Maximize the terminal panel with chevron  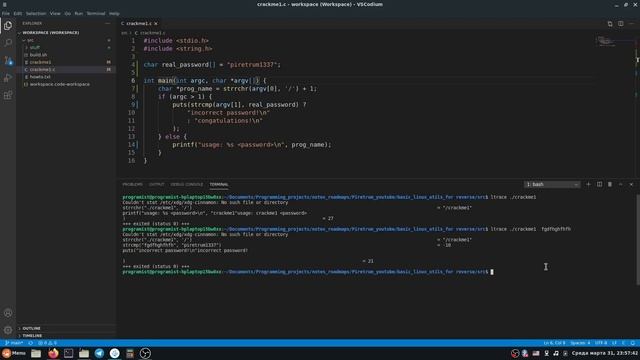[620, 184]
